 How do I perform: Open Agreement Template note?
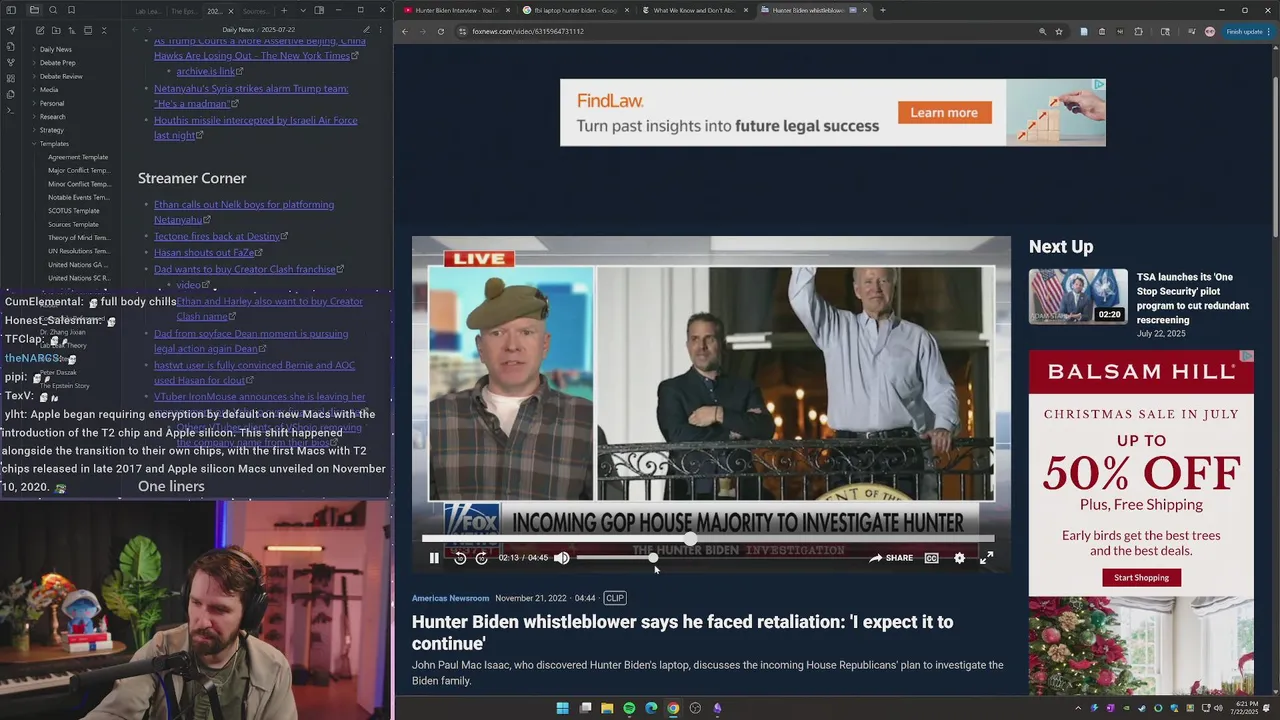click(x=78, y=157)
